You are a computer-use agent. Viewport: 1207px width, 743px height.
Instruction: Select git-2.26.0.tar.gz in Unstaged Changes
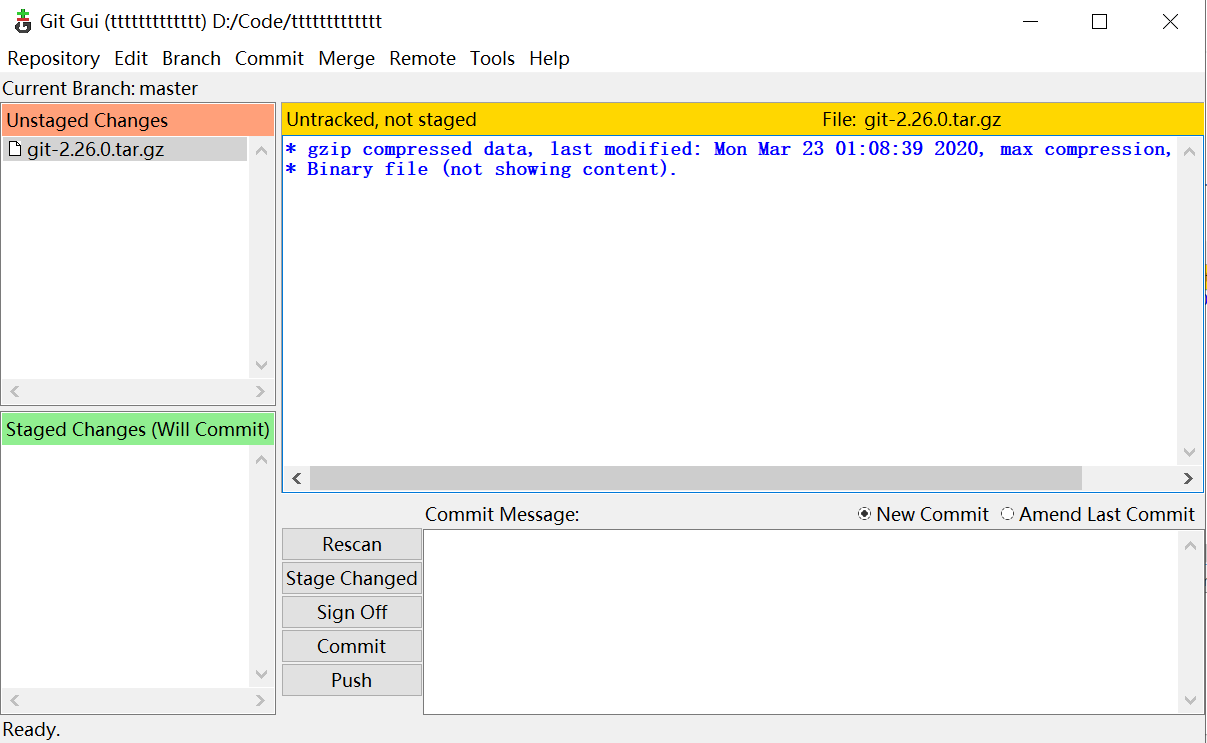click(125, 150)
